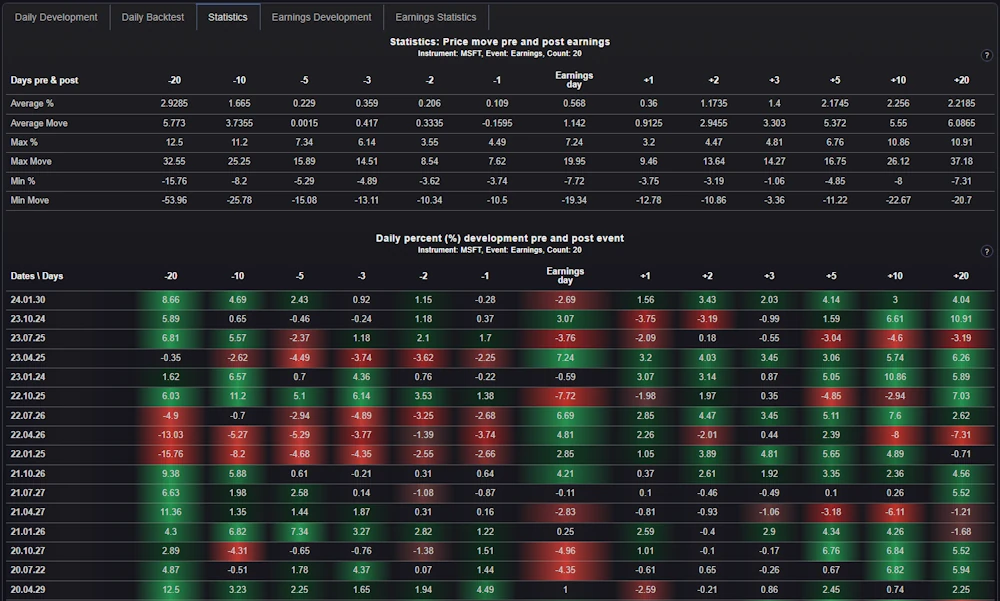Open the Earnings Statistics tab
Image resolution: width=1000 pixels, height=601 pixels.
(435, 17)
